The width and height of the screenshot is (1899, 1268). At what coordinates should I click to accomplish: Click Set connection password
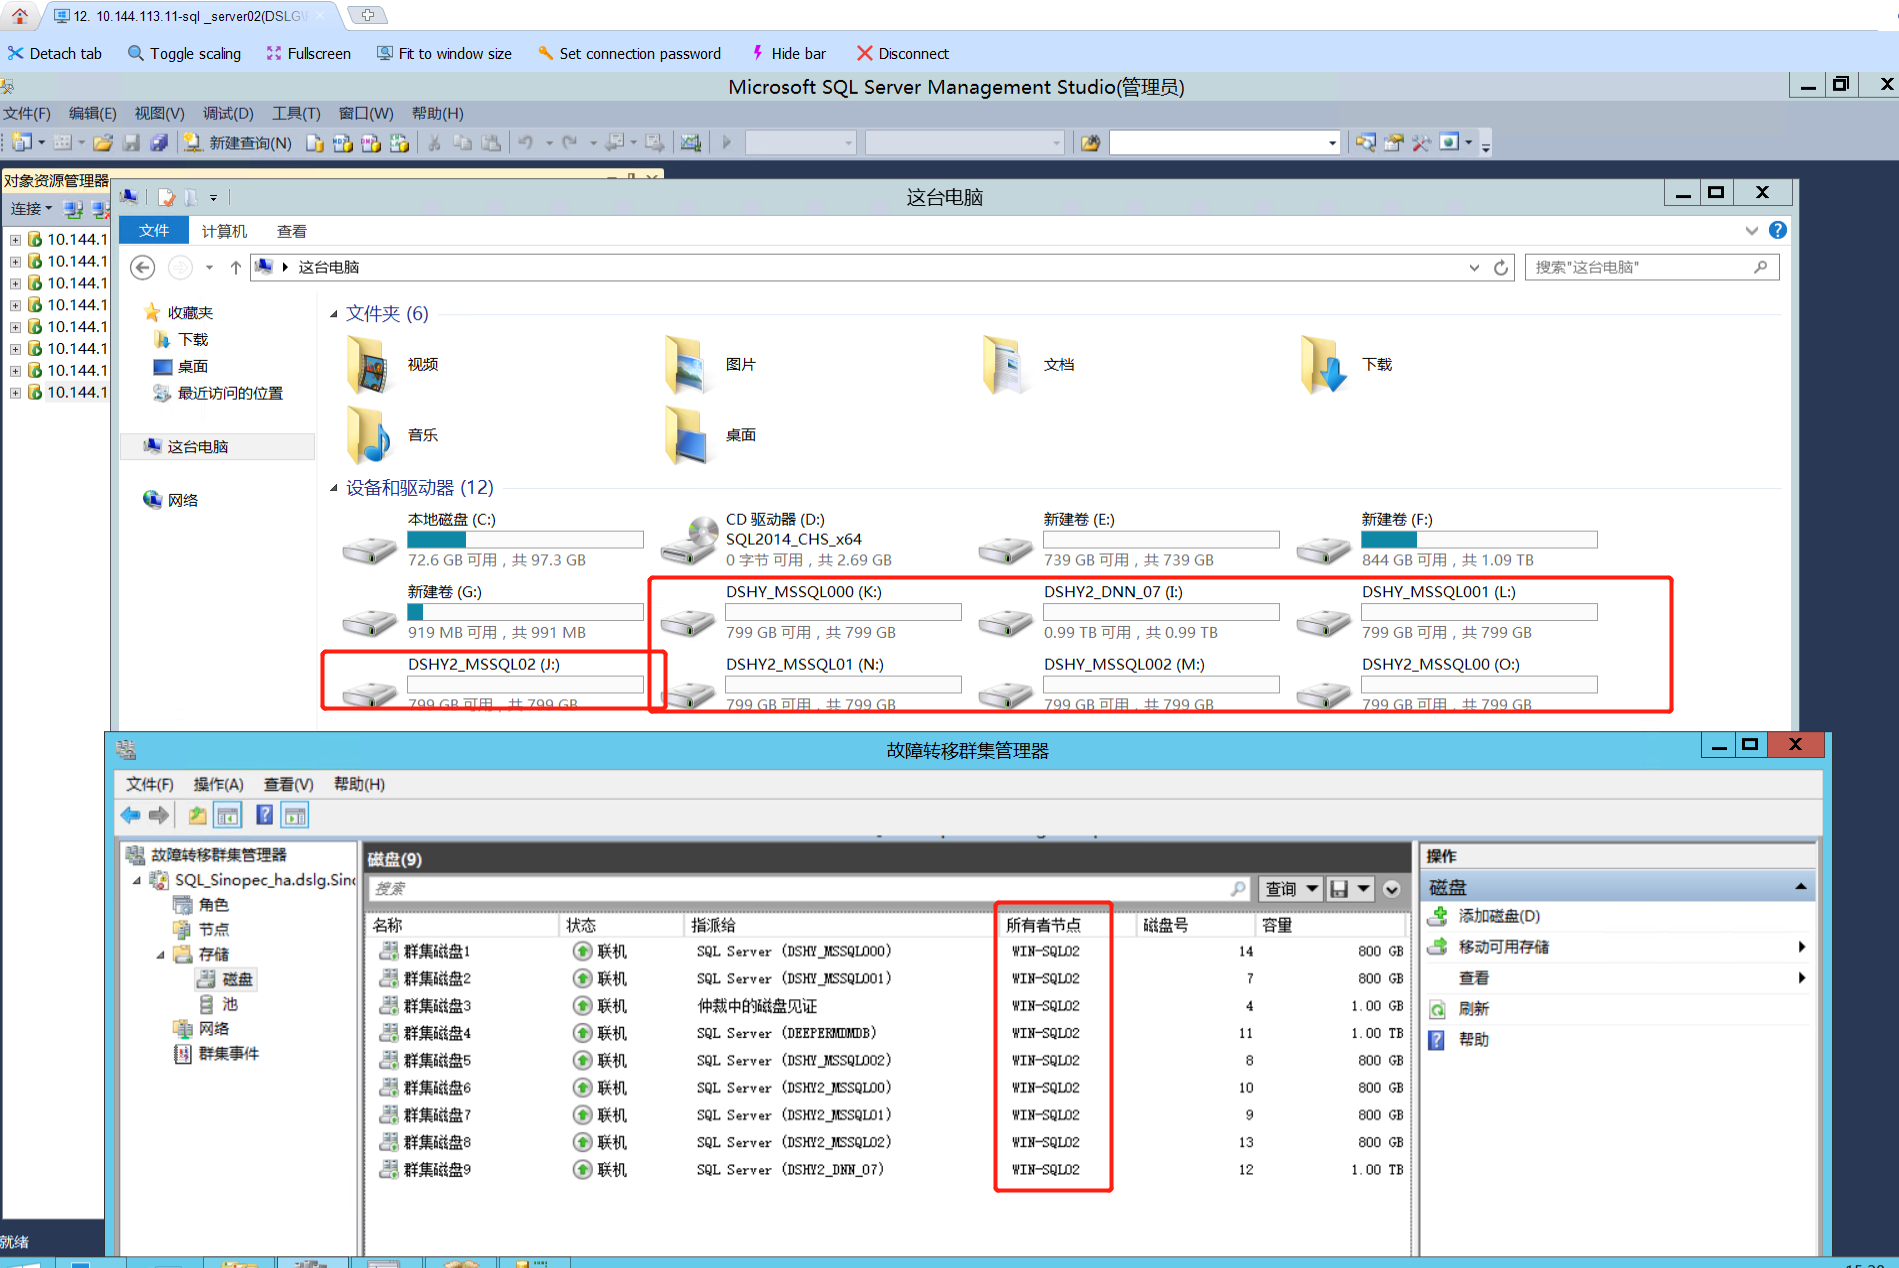629,54
